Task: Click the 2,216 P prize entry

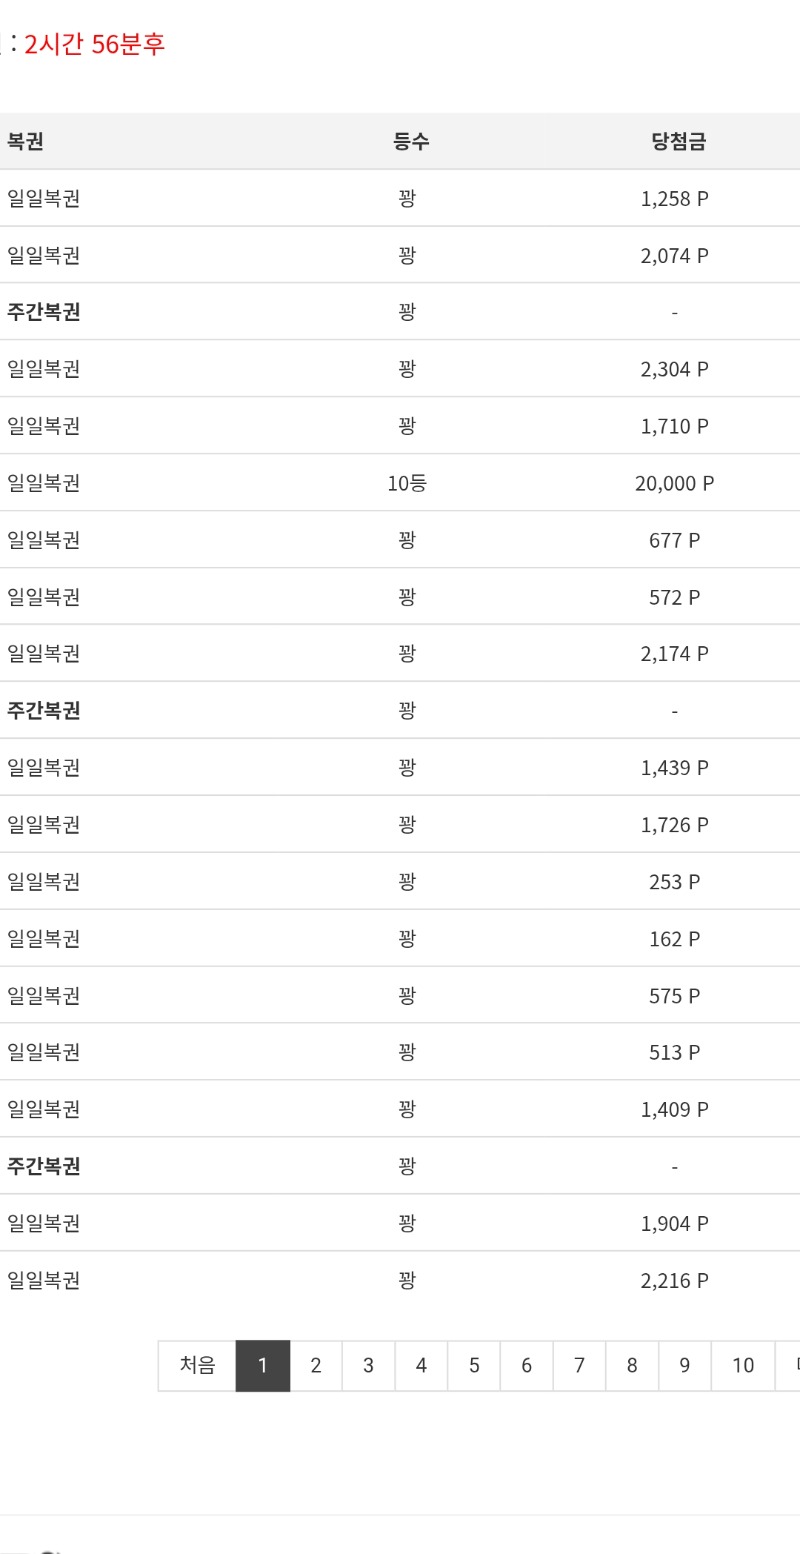Action: point(674,1281)
